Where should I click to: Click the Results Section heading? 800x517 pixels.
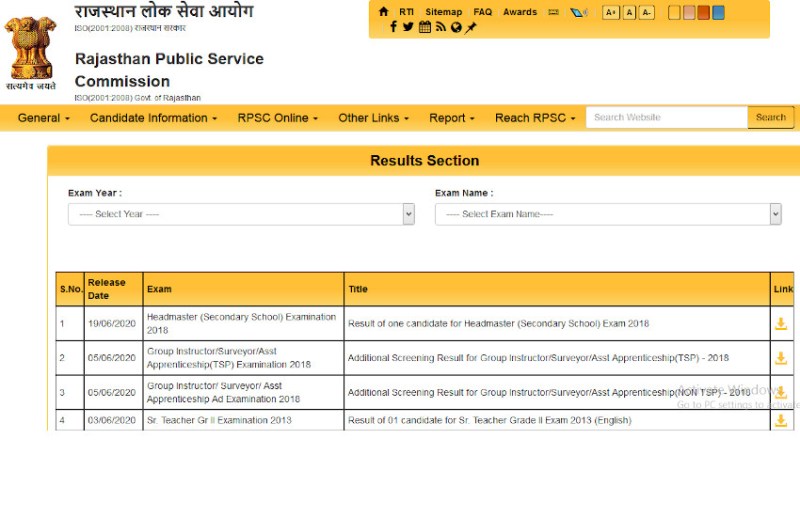pos(424,161)
